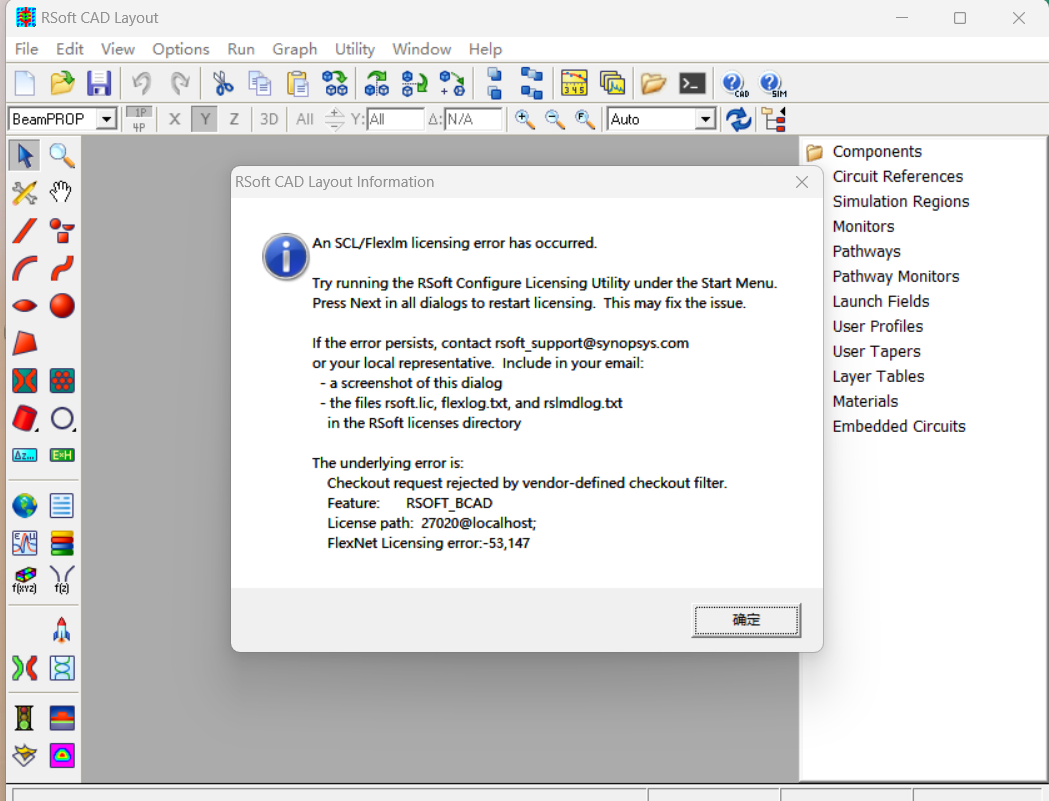Click the blue refresh arrows icon
Image resolution: width=1049 pixels, height=801 pixels.
739,120
